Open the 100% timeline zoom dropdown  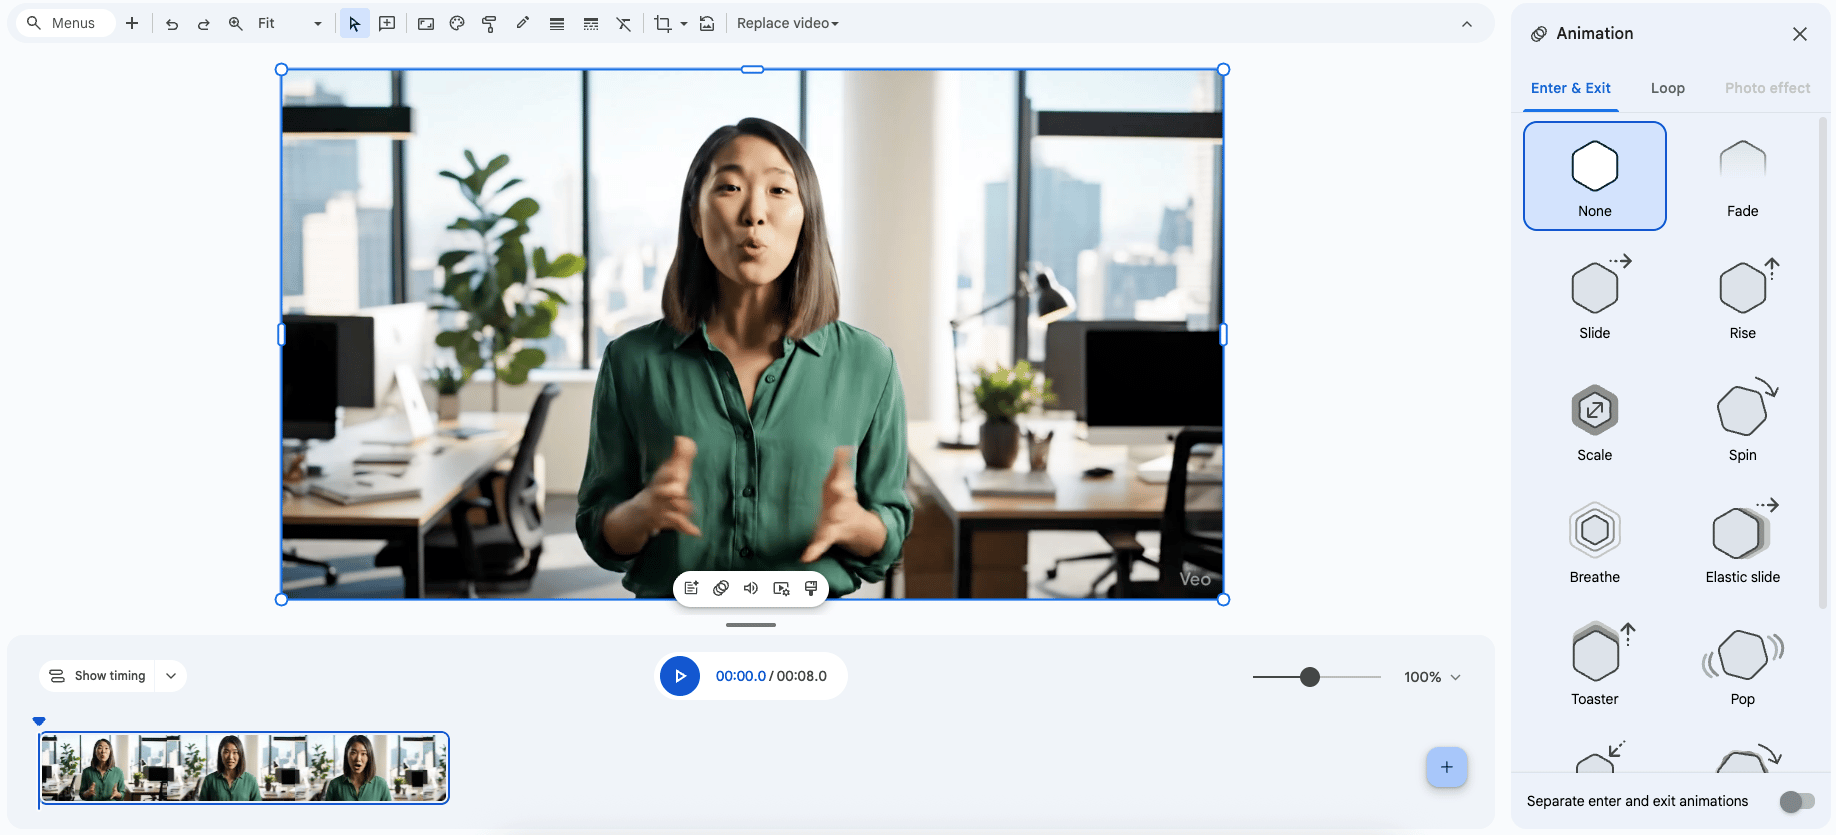click(1432, 677)
